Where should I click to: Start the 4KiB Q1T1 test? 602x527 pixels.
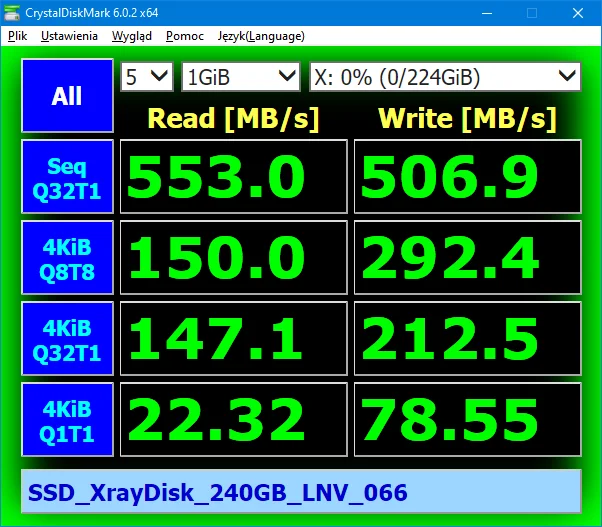pyautogui.click(x=68, y=420)
